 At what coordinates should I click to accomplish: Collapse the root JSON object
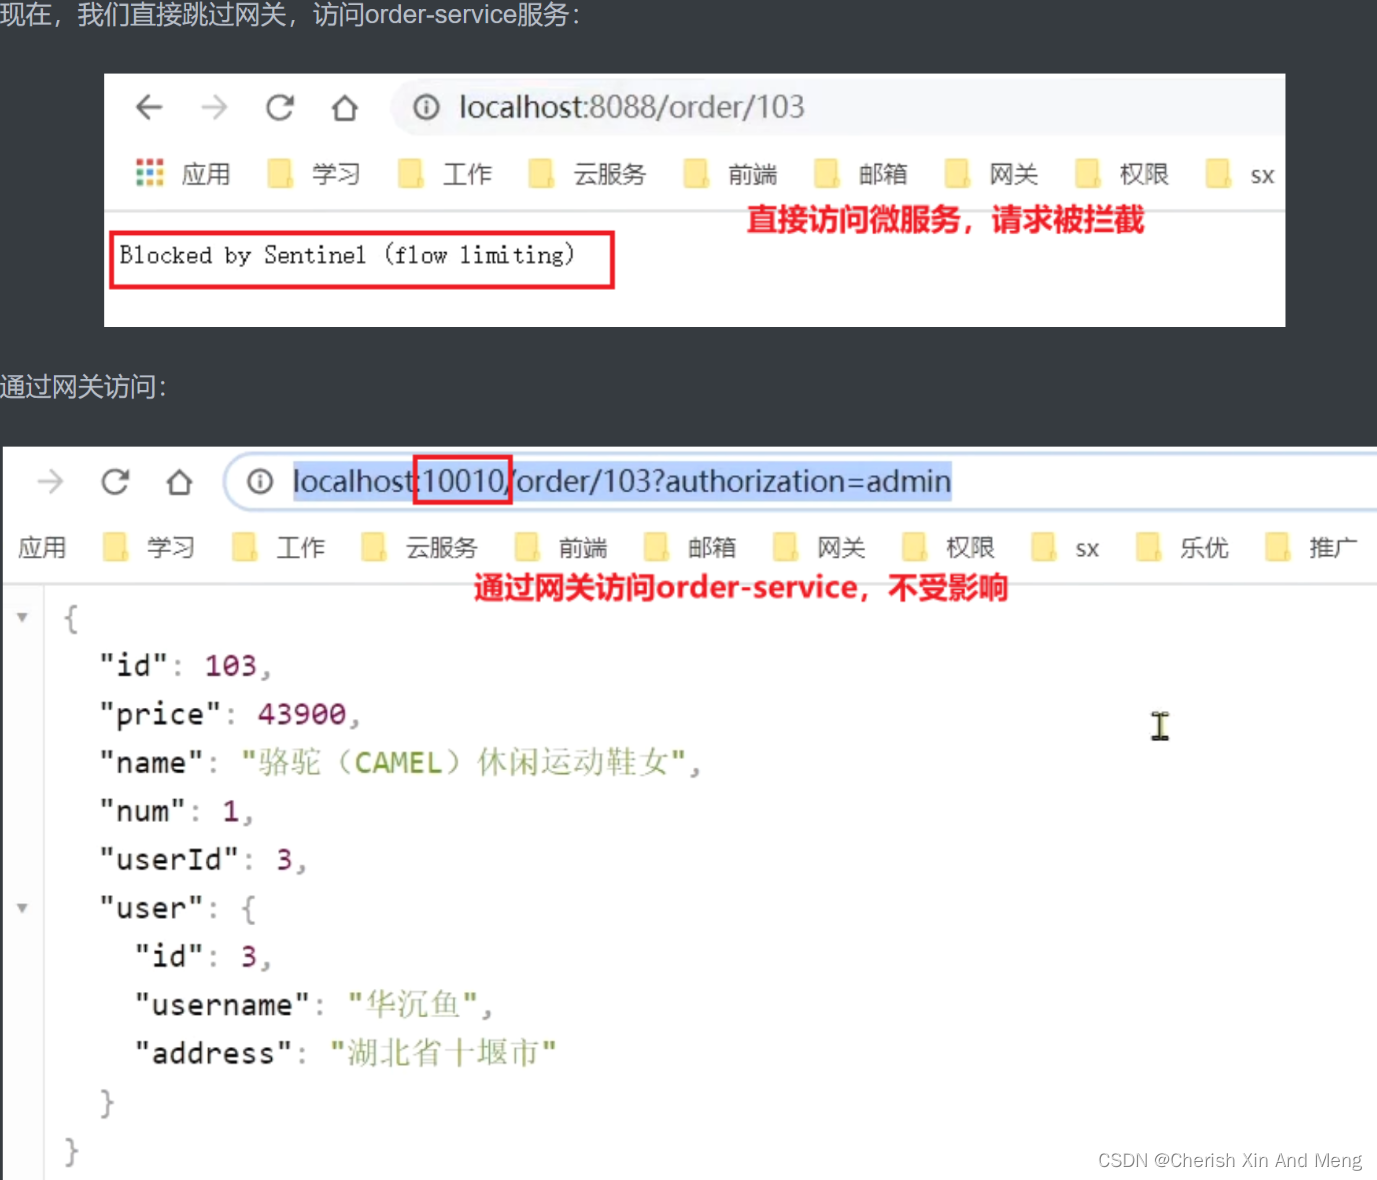coord(22,617)
